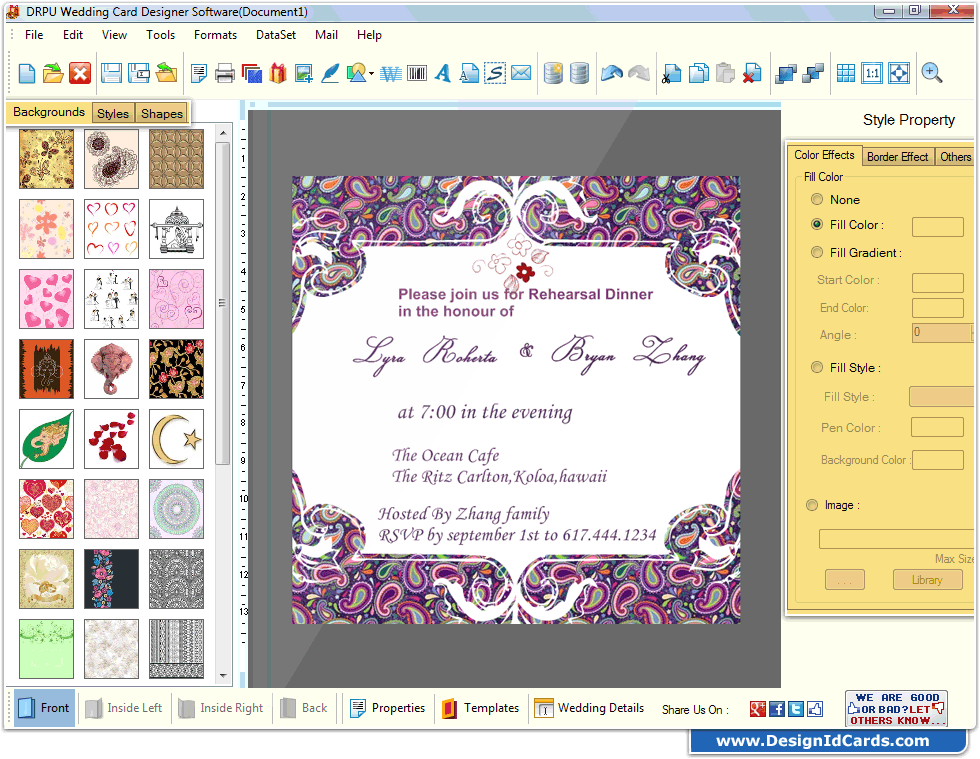This screenshot has width=980, height=759.
Task: Open Wedding Details
Action: (x=589, y=708)
